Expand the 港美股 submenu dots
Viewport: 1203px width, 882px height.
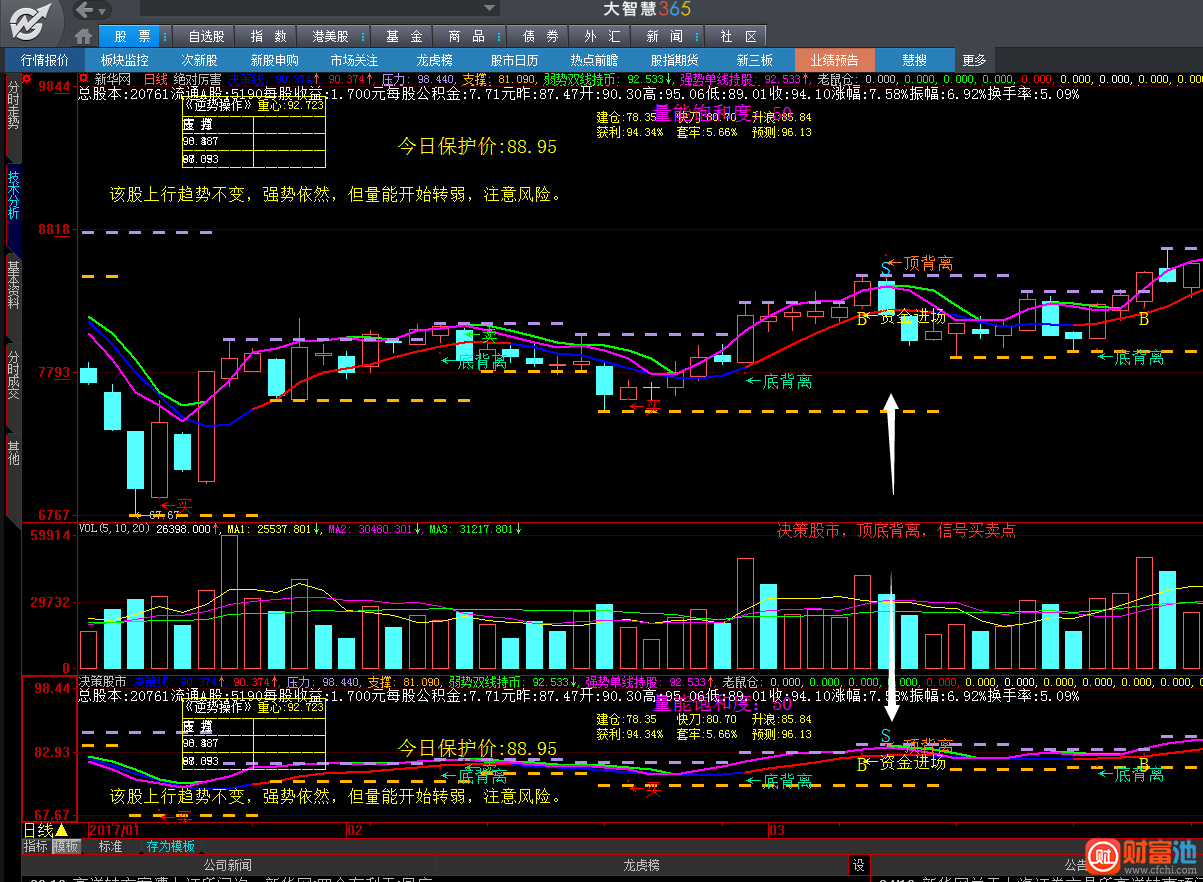tap(365, 36)
